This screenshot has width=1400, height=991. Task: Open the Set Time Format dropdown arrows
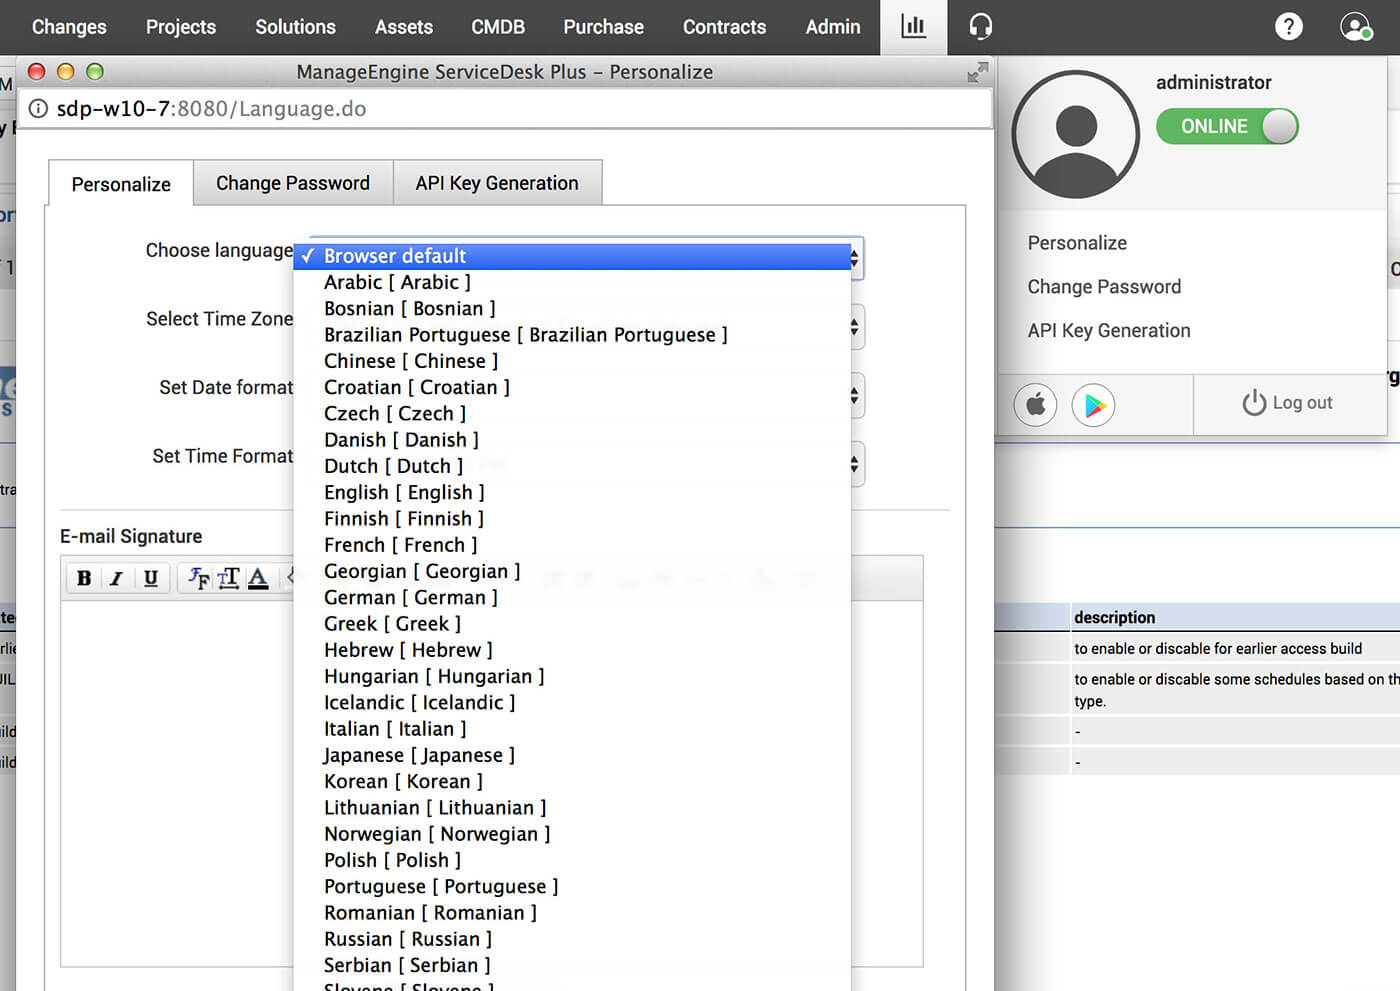click(855, 464)
